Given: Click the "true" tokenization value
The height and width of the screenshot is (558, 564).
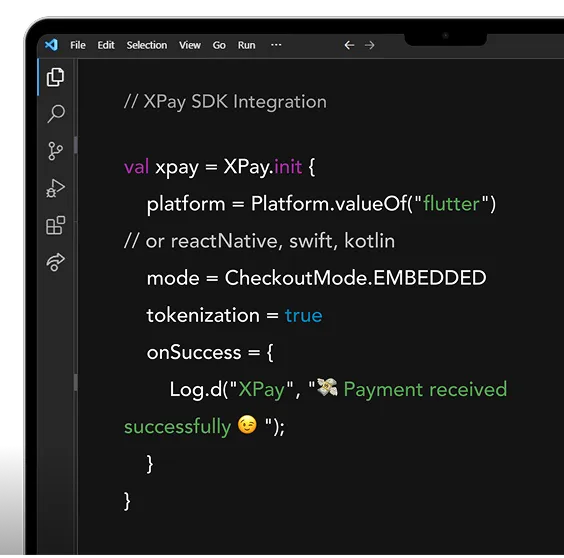Looking at the screenshot, I should point(304,316).
